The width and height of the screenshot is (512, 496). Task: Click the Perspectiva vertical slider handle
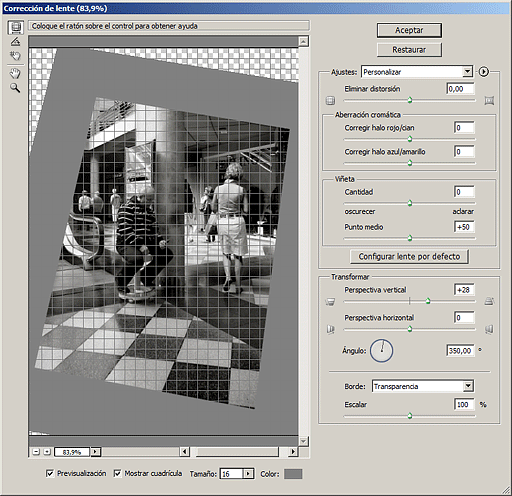(428, 301)
